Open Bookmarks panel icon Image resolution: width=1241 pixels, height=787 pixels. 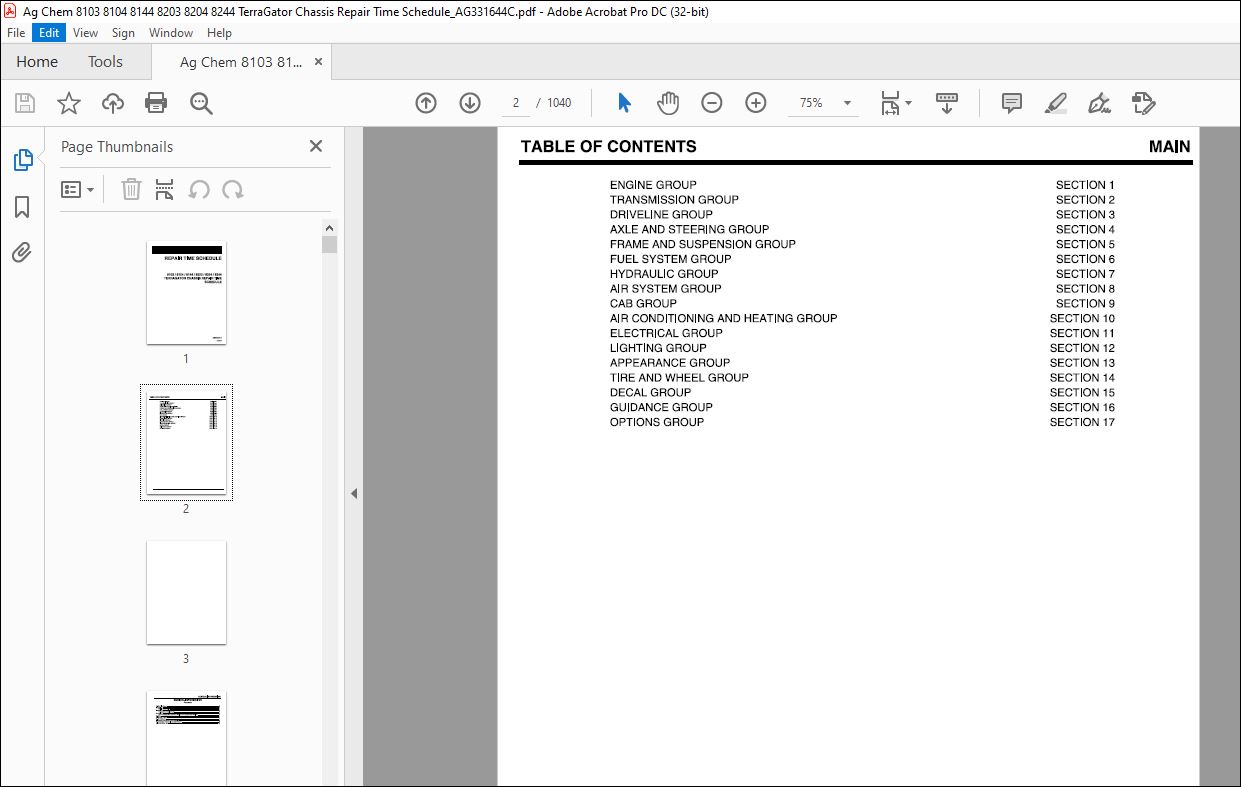tap(22, 207)
